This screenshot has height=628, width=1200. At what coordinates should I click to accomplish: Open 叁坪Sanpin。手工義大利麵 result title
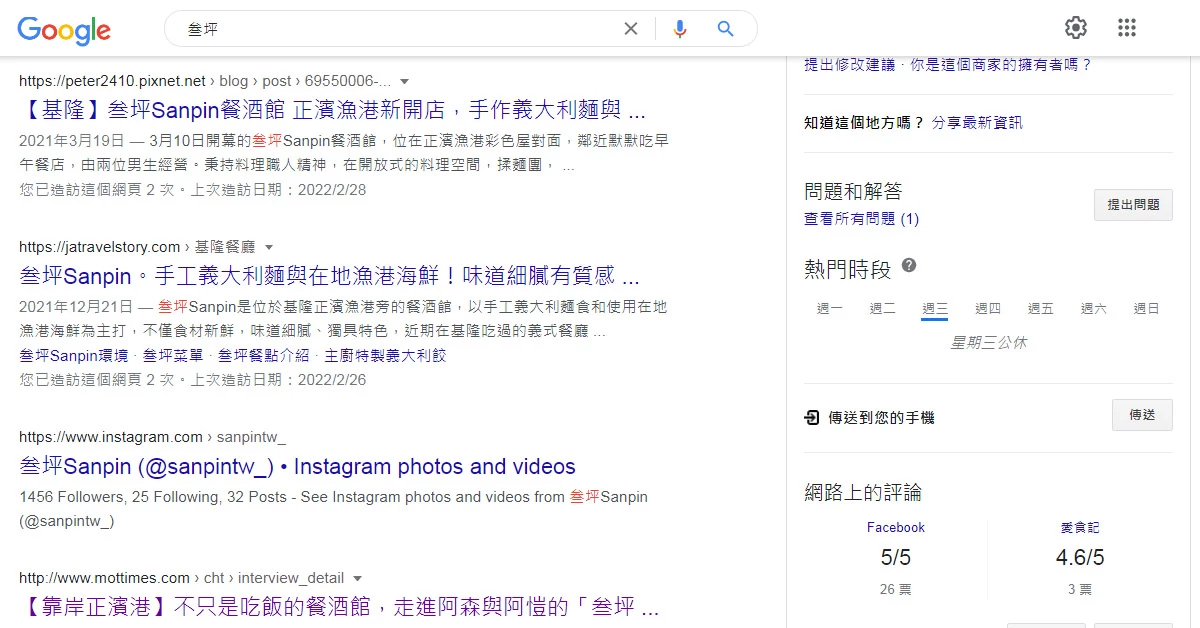pyautogui.click(x=329, y=275)
